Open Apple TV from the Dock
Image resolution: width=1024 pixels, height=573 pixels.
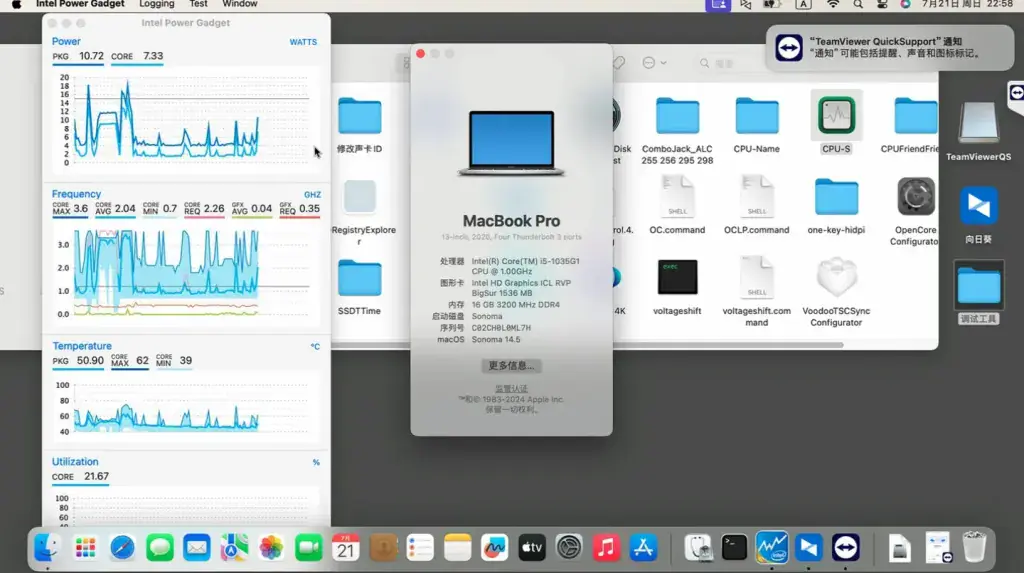(532, 548)
